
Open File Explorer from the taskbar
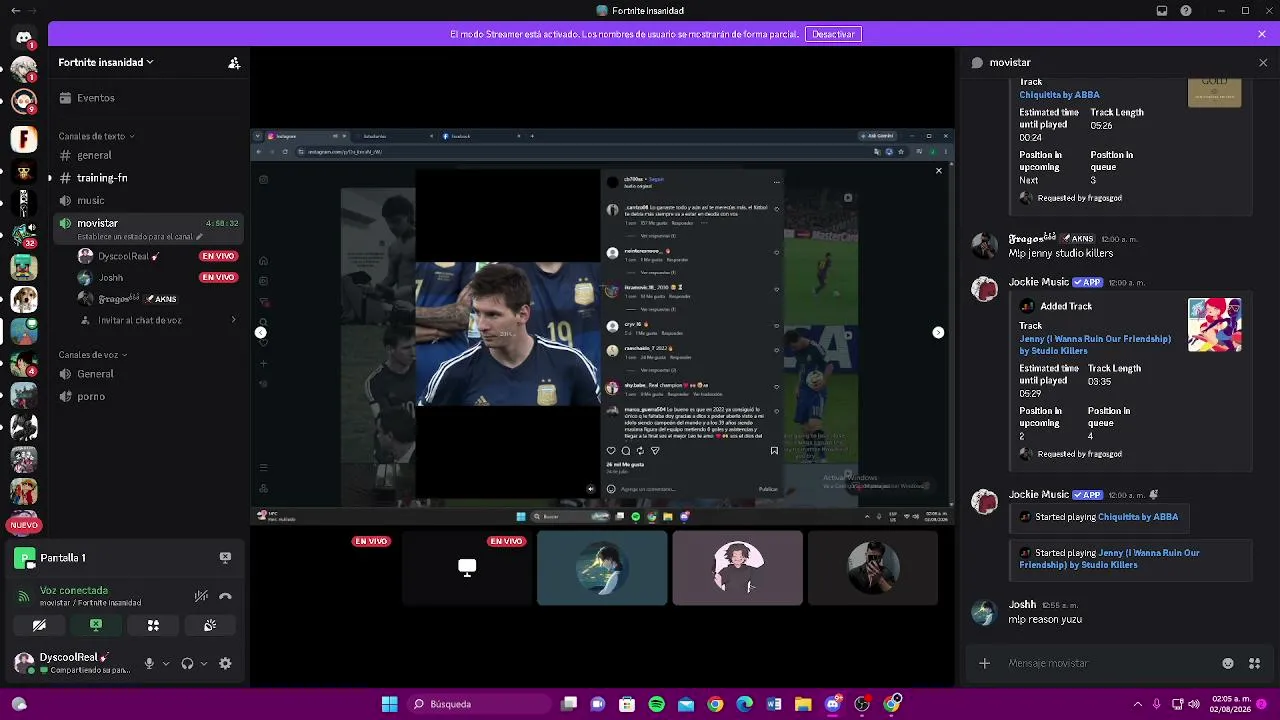pyautogui.click(x=803, y=704)
